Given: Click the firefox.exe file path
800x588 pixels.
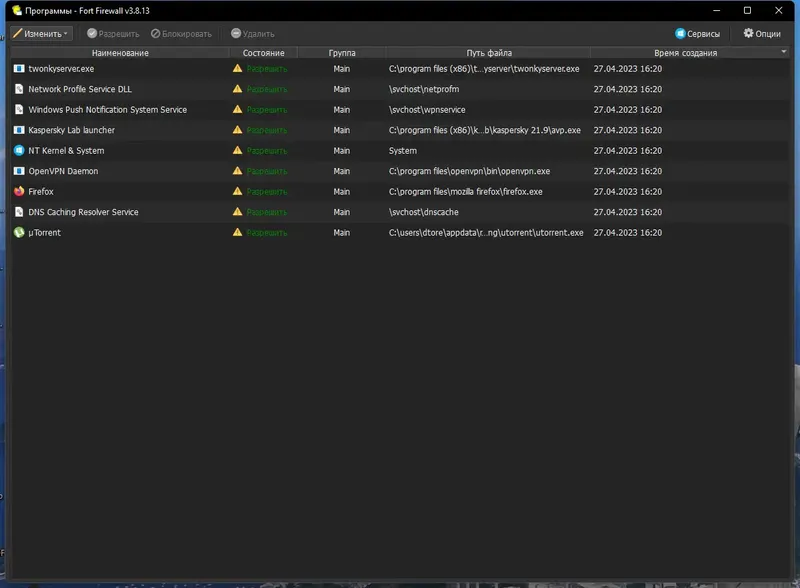Looking at the screenshot, I should (x=465, y=191).
